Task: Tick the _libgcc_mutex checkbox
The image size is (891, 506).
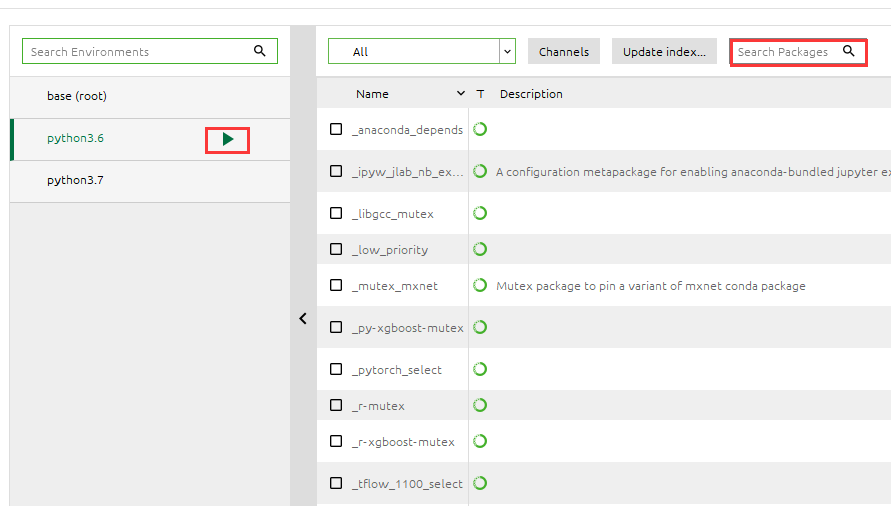Action: point(336,213)
